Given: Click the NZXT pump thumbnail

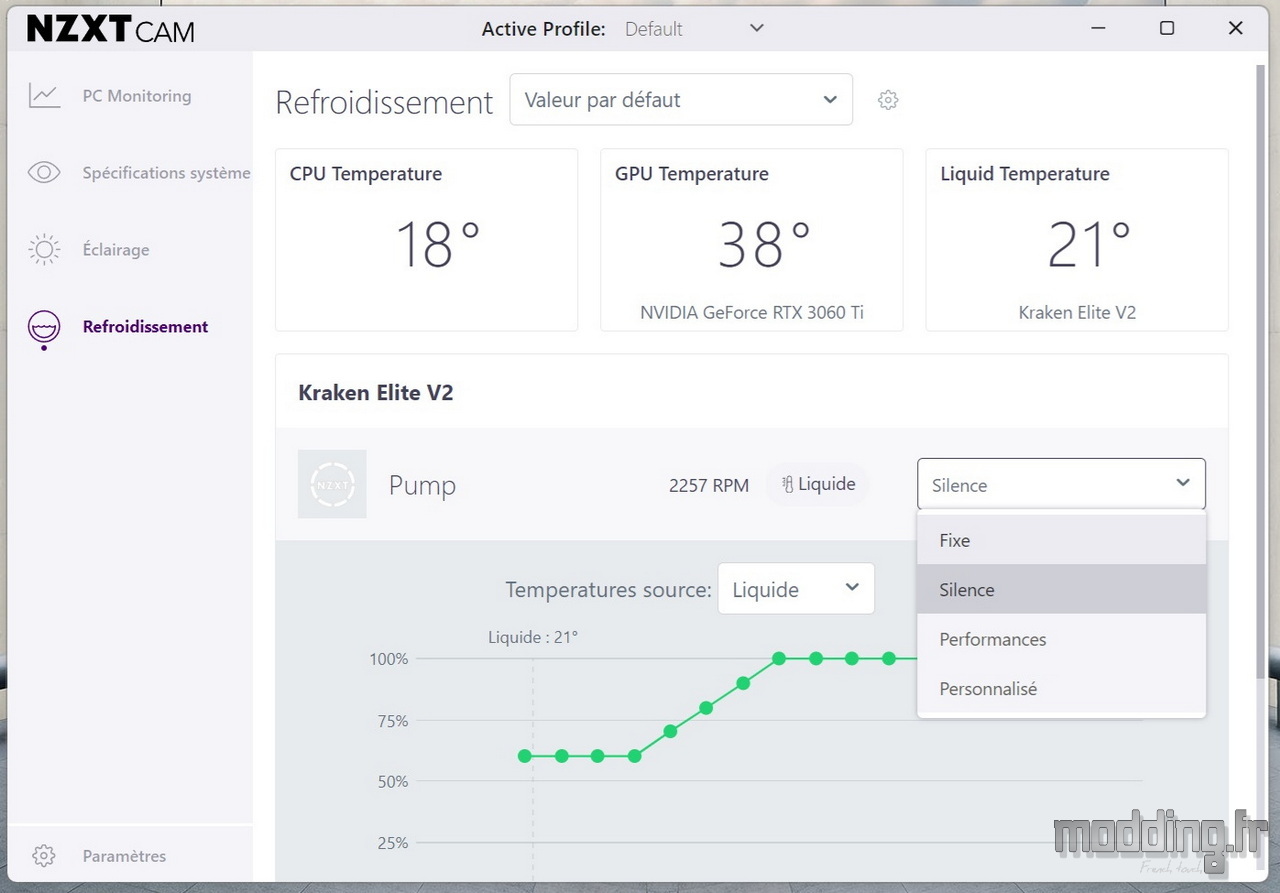Looking at the screenshot, I should click(x=332, y=484).
